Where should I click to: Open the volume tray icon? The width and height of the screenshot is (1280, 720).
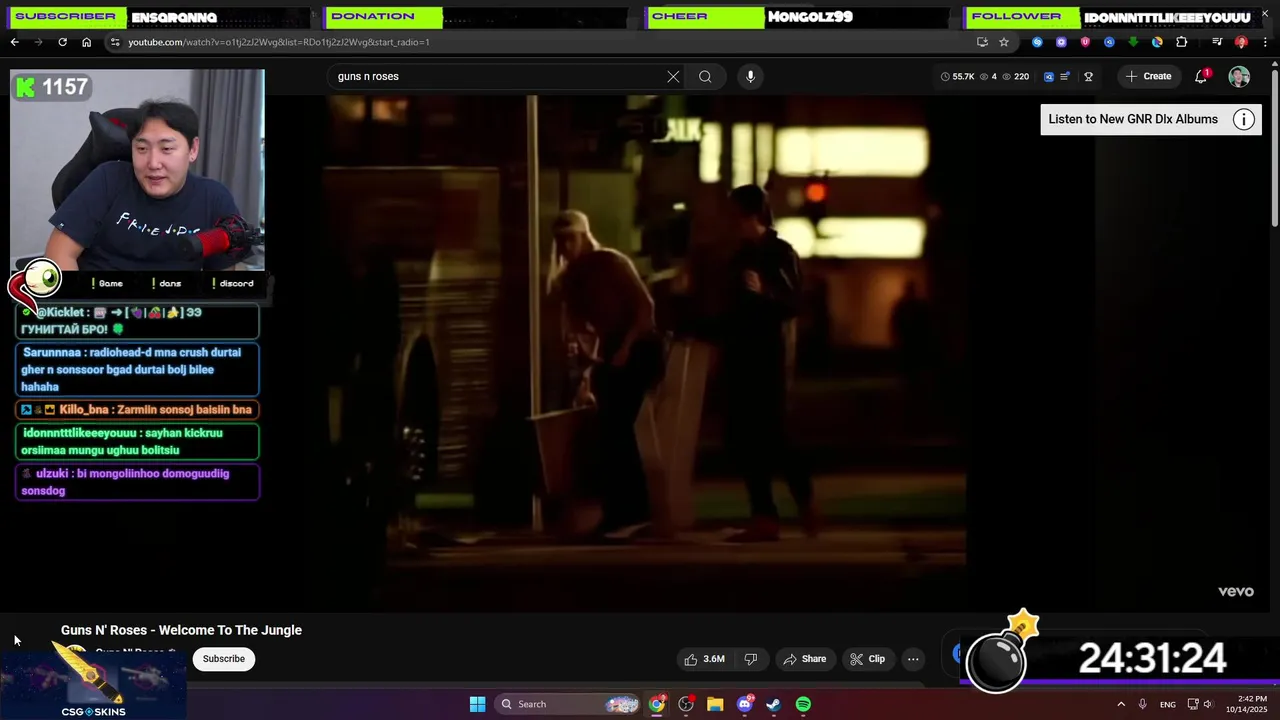(1208, 704)
